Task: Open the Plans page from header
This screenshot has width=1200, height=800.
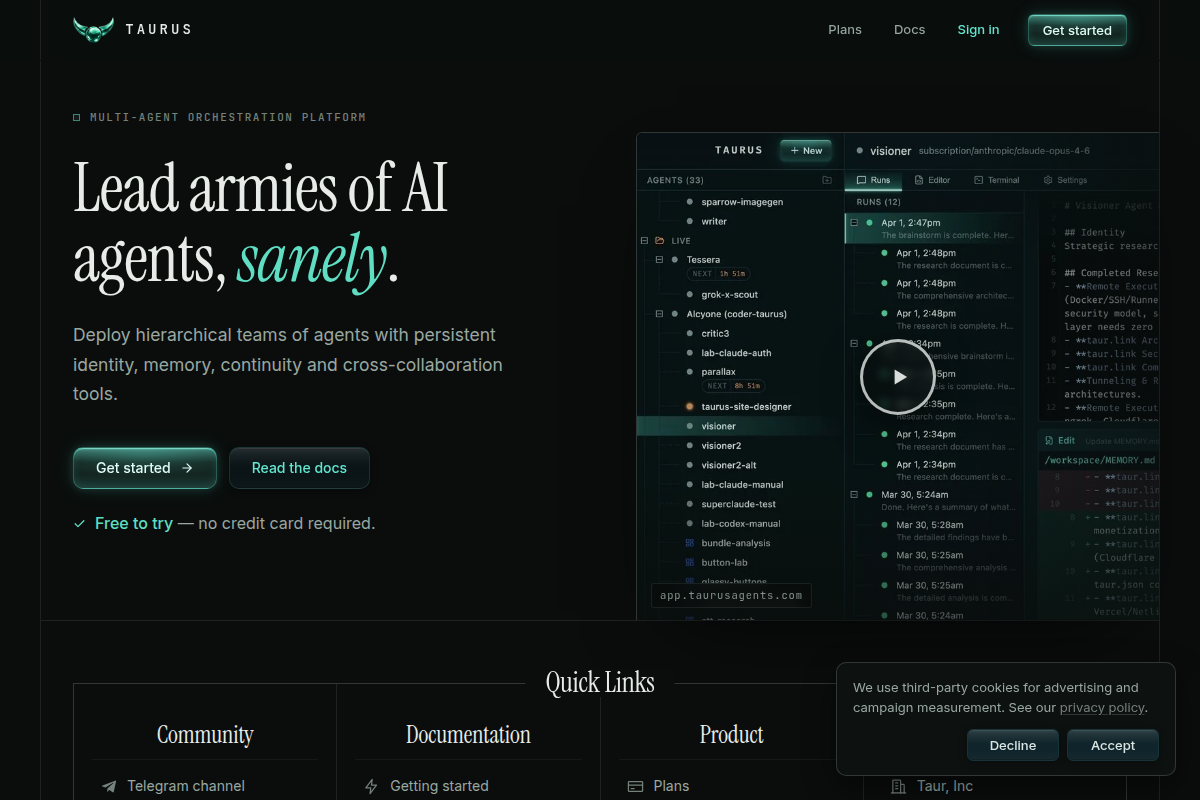Action: click(x=845, y=30)
